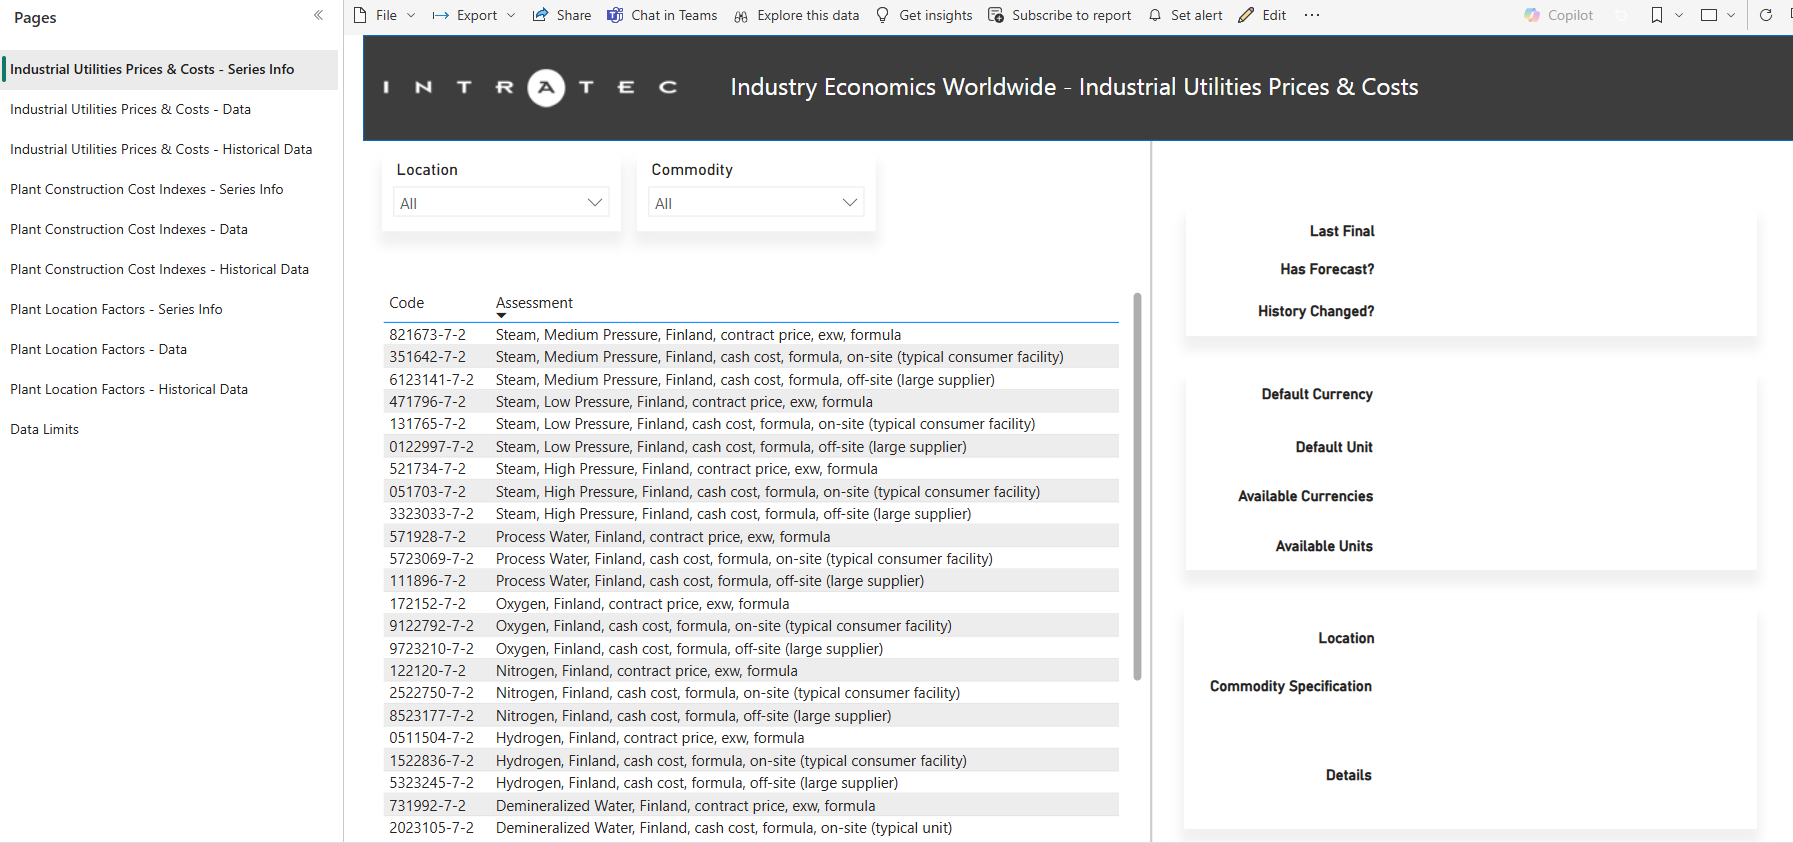
Task: Click the Edit pencil icon
Action: (1246, 15)
